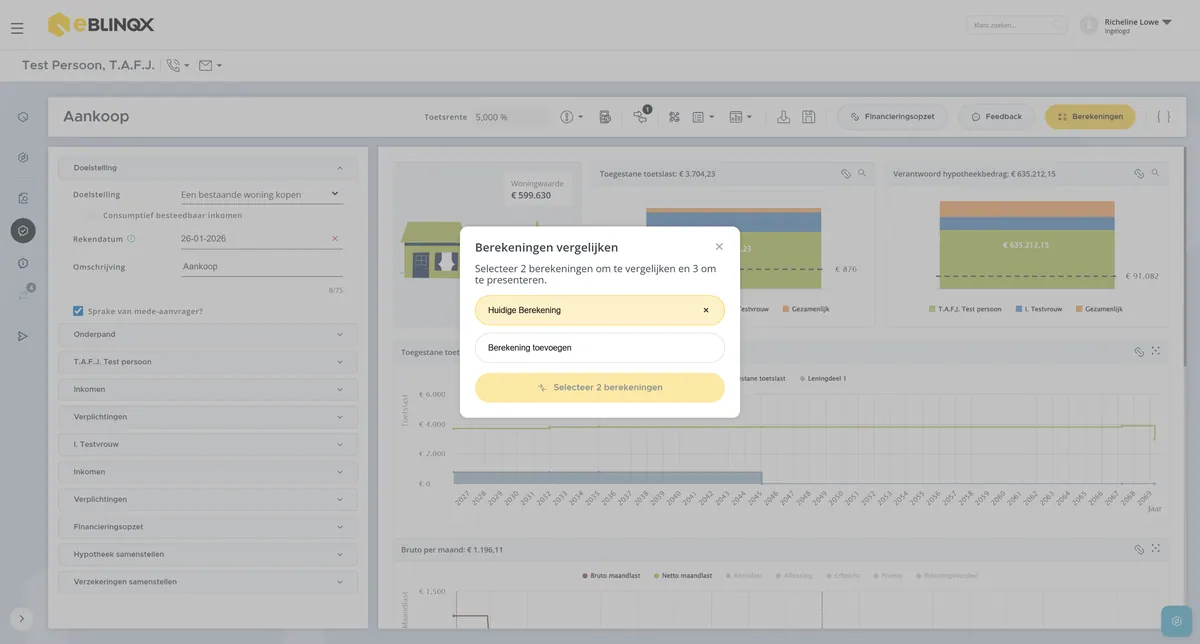The width and height of the screenshot is (1200, 644).
Task: Open the Doelstelling dropdown Een bestaande woning kopen
Action: point(261,194)
